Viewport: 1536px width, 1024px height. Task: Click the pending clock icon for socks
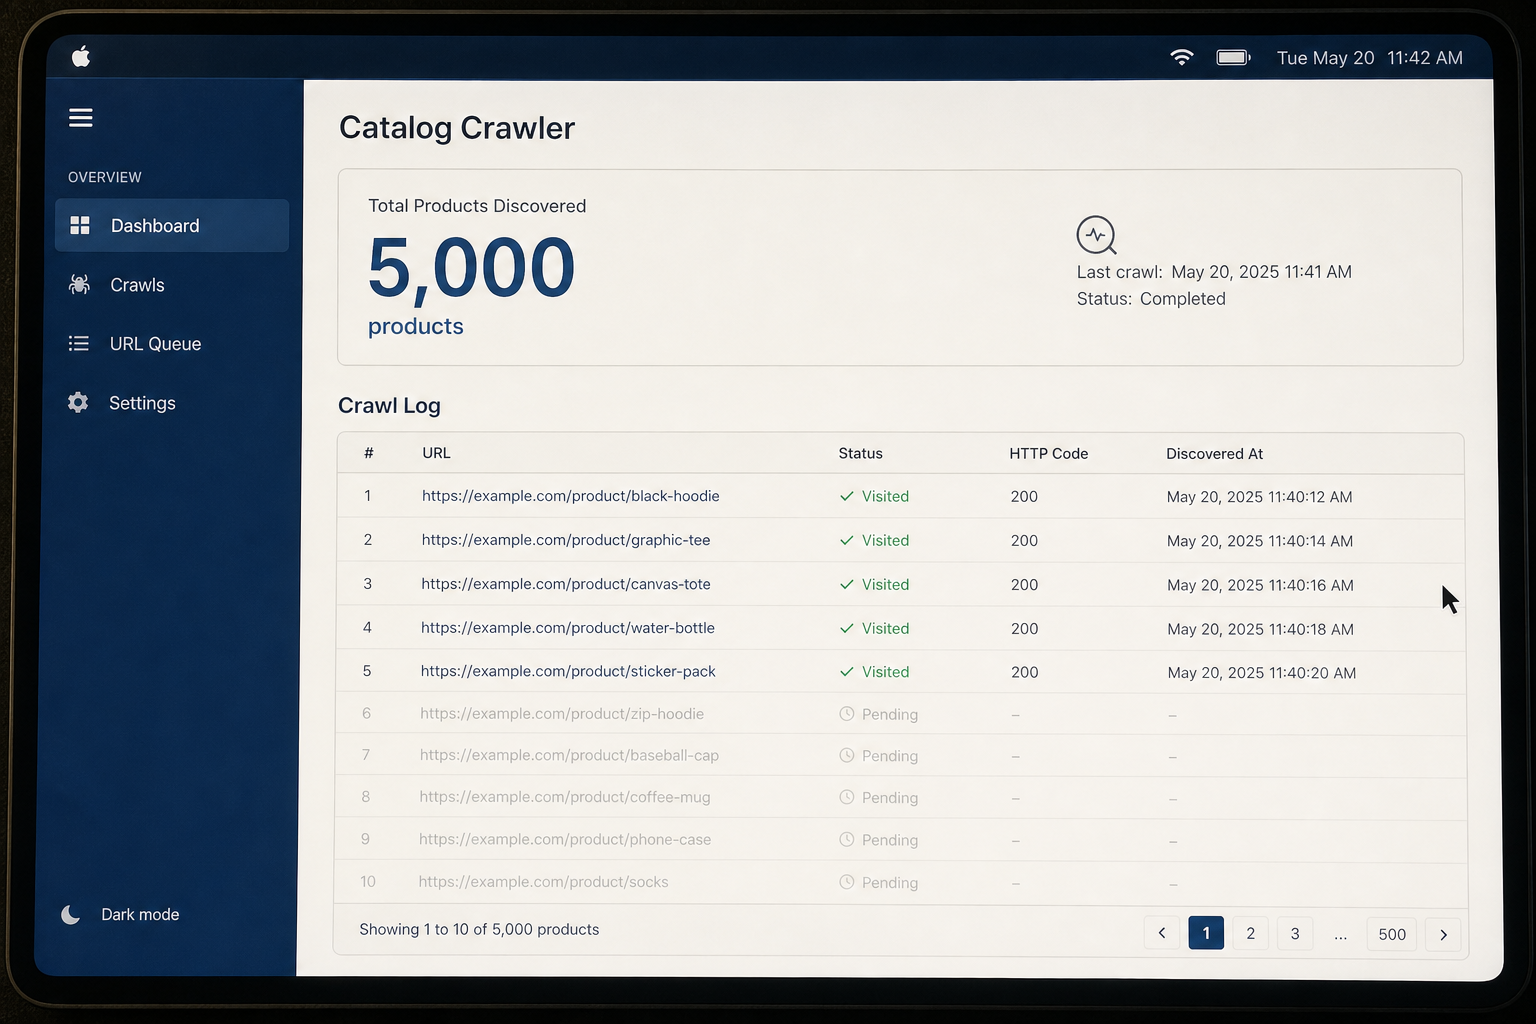(847, 882)
